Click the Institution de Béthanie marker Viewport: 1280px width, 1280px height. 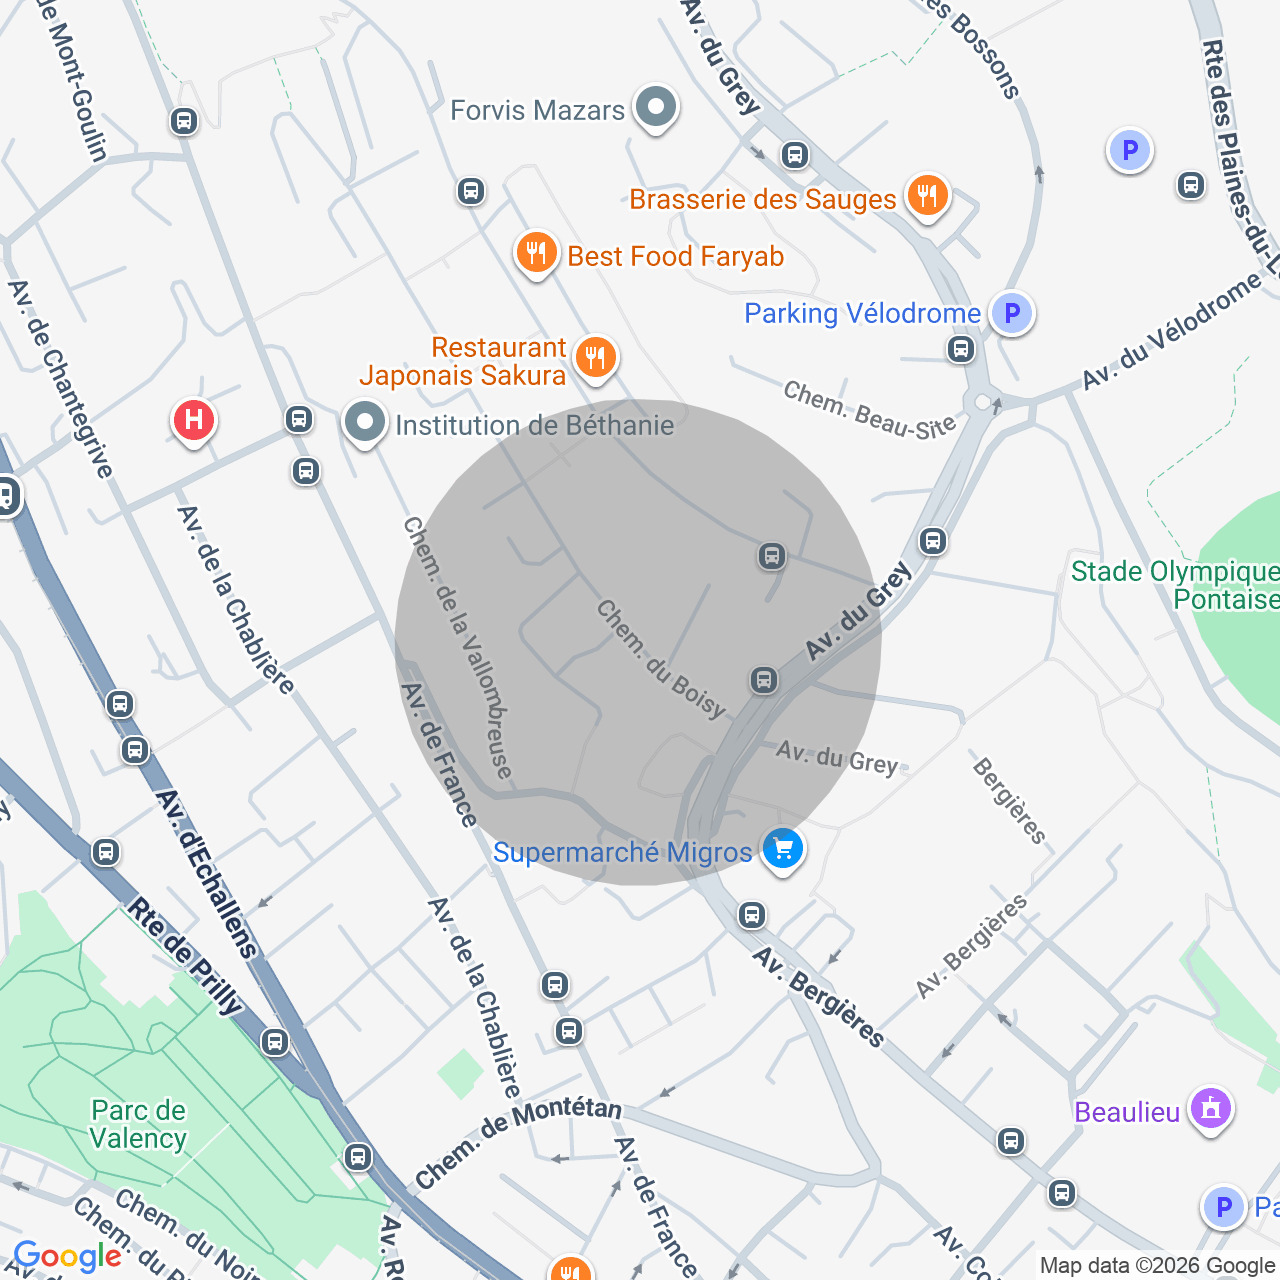click(x=365, y=424)
